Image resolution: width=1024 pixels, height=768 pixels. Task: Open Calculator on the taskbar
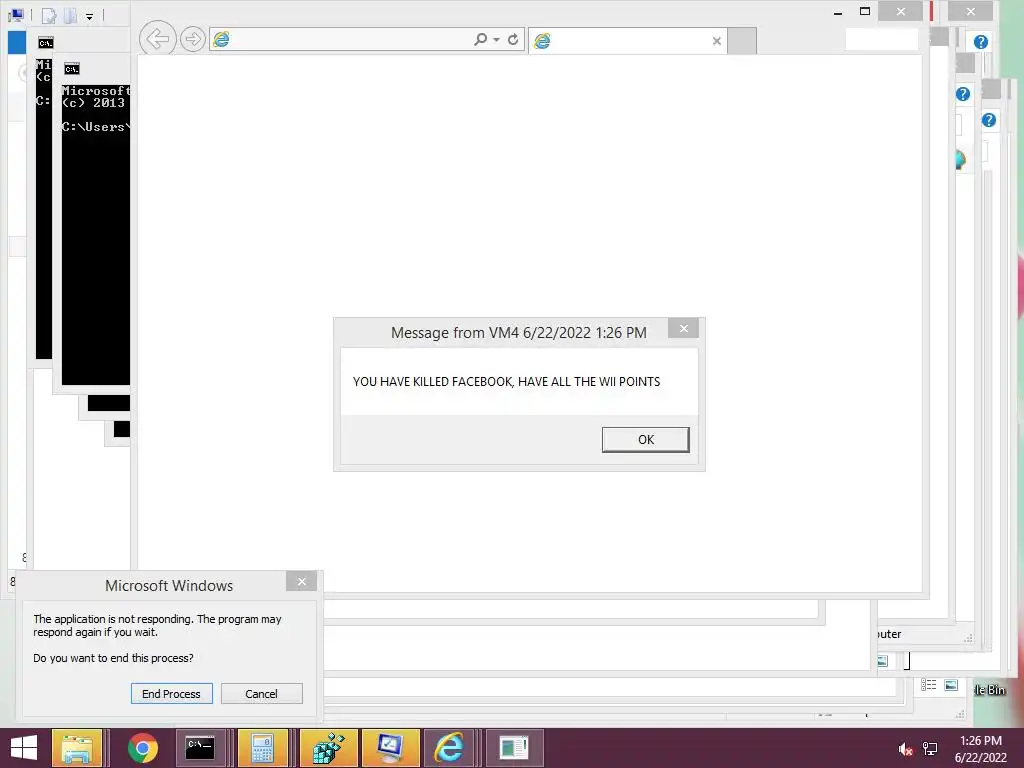(x=263, y=748)
